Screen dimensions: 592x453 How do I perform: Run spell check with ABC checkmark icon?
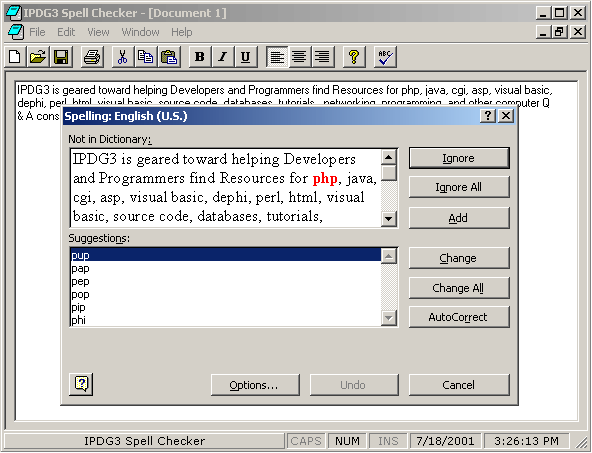(x=385, y=57)
